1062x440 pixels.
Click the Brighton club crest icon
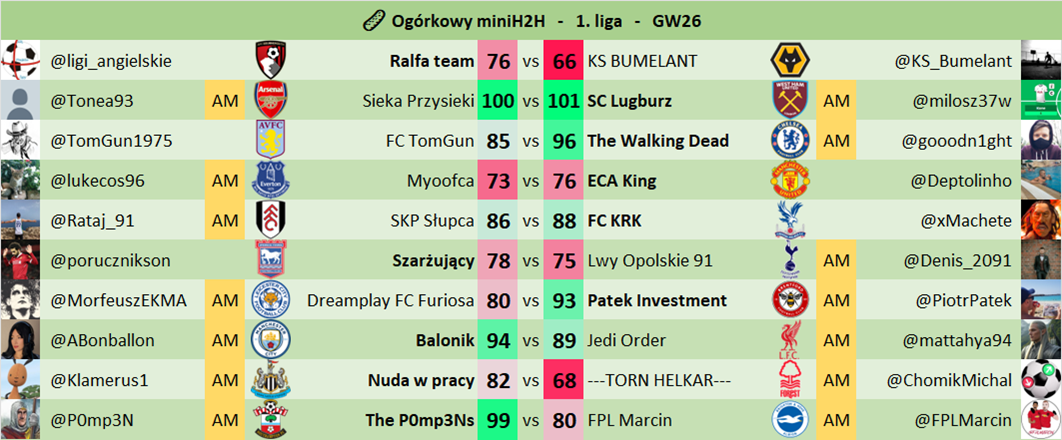(789, 420)
